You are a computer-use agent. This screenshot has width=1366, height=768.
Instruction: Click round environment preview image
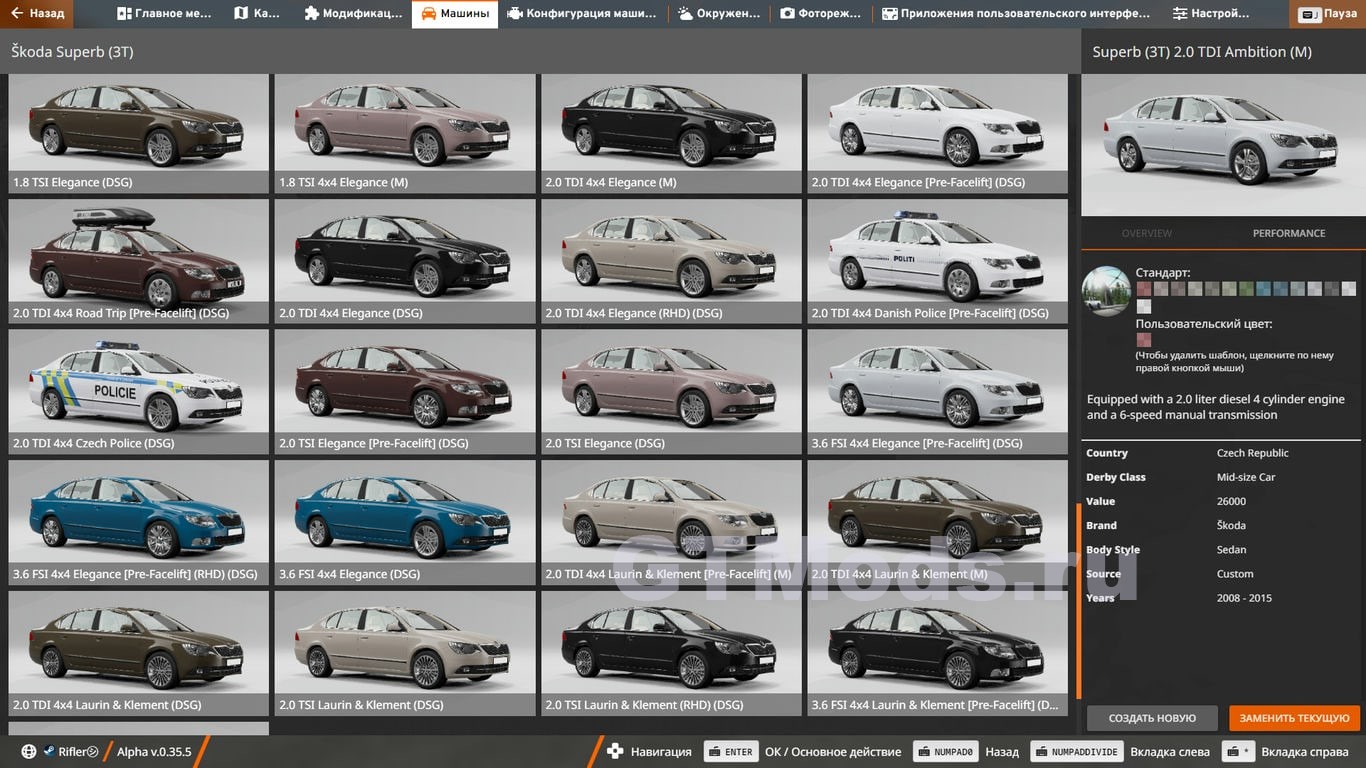click(1107, 291)
